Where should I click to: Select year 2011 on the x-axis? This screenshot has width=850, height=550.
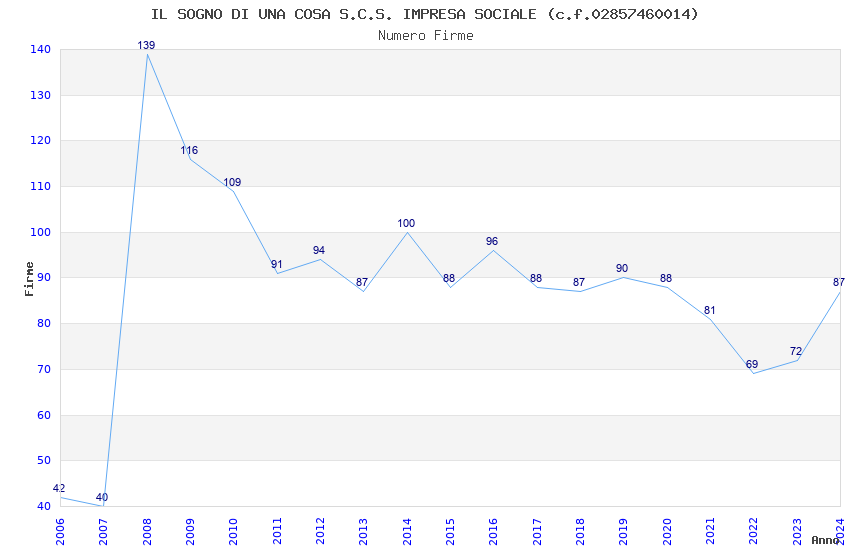tap(277, 531)
